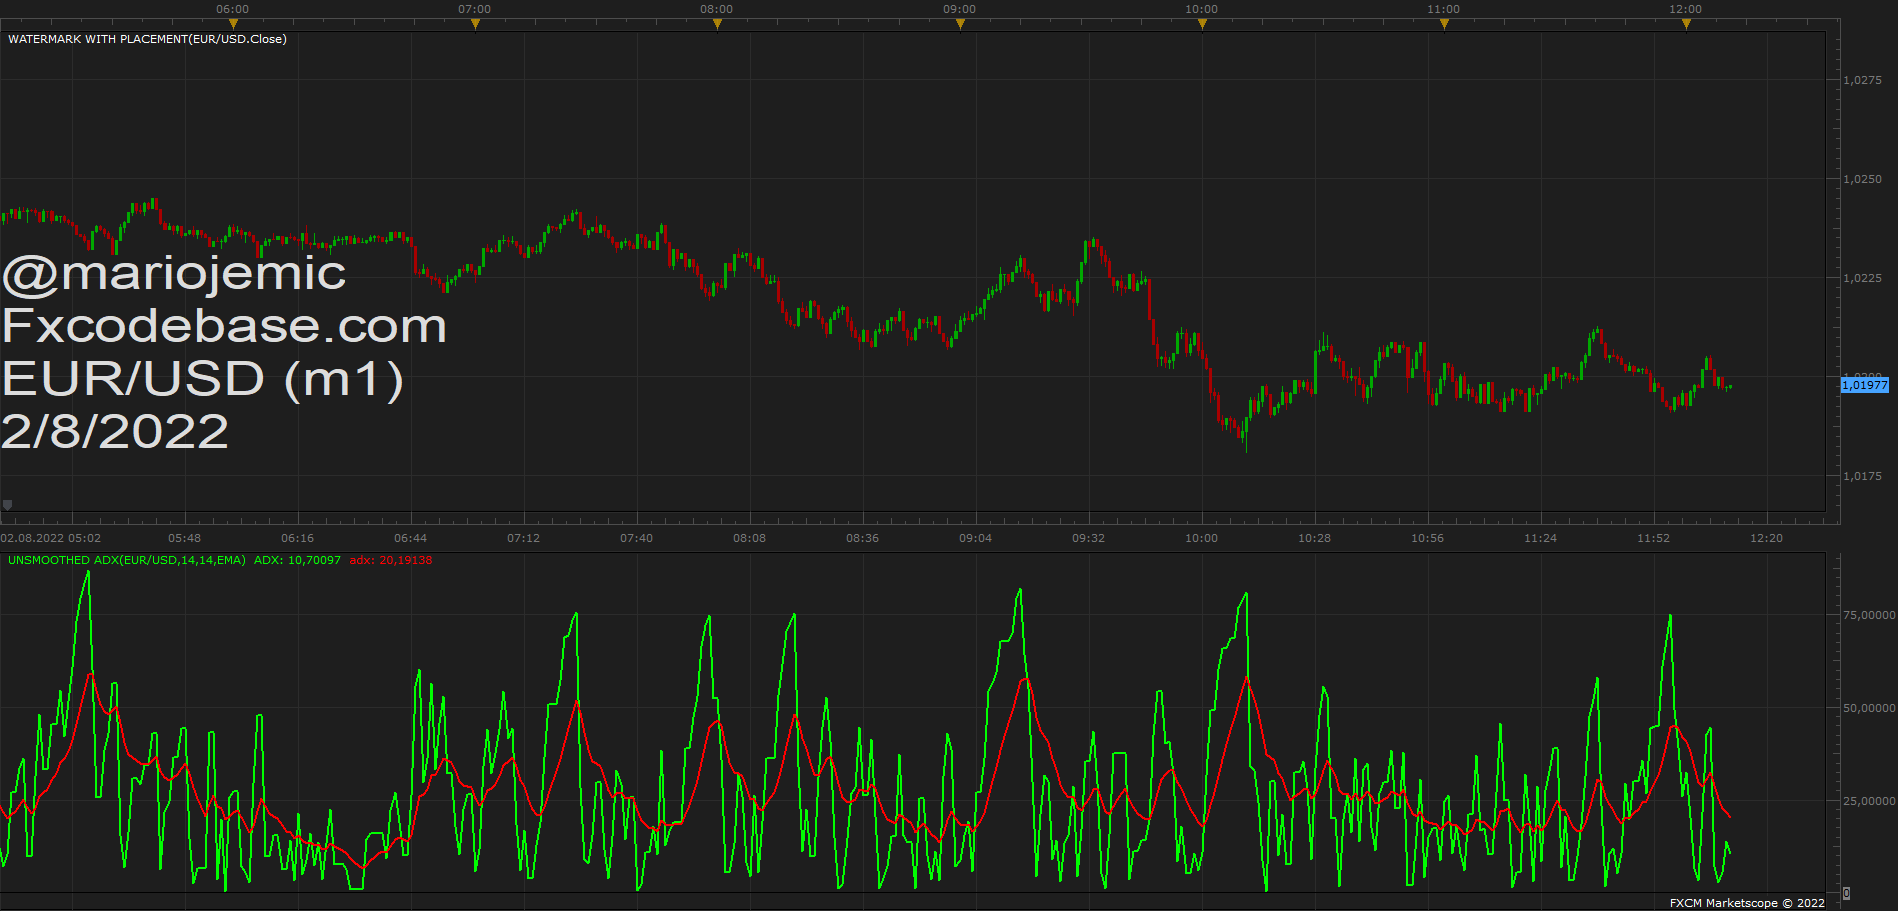Screen dimensions: 1898x911
Task: Click the FXCM Marketscope © 2022 copyright text
Action: pos(1747,903)
